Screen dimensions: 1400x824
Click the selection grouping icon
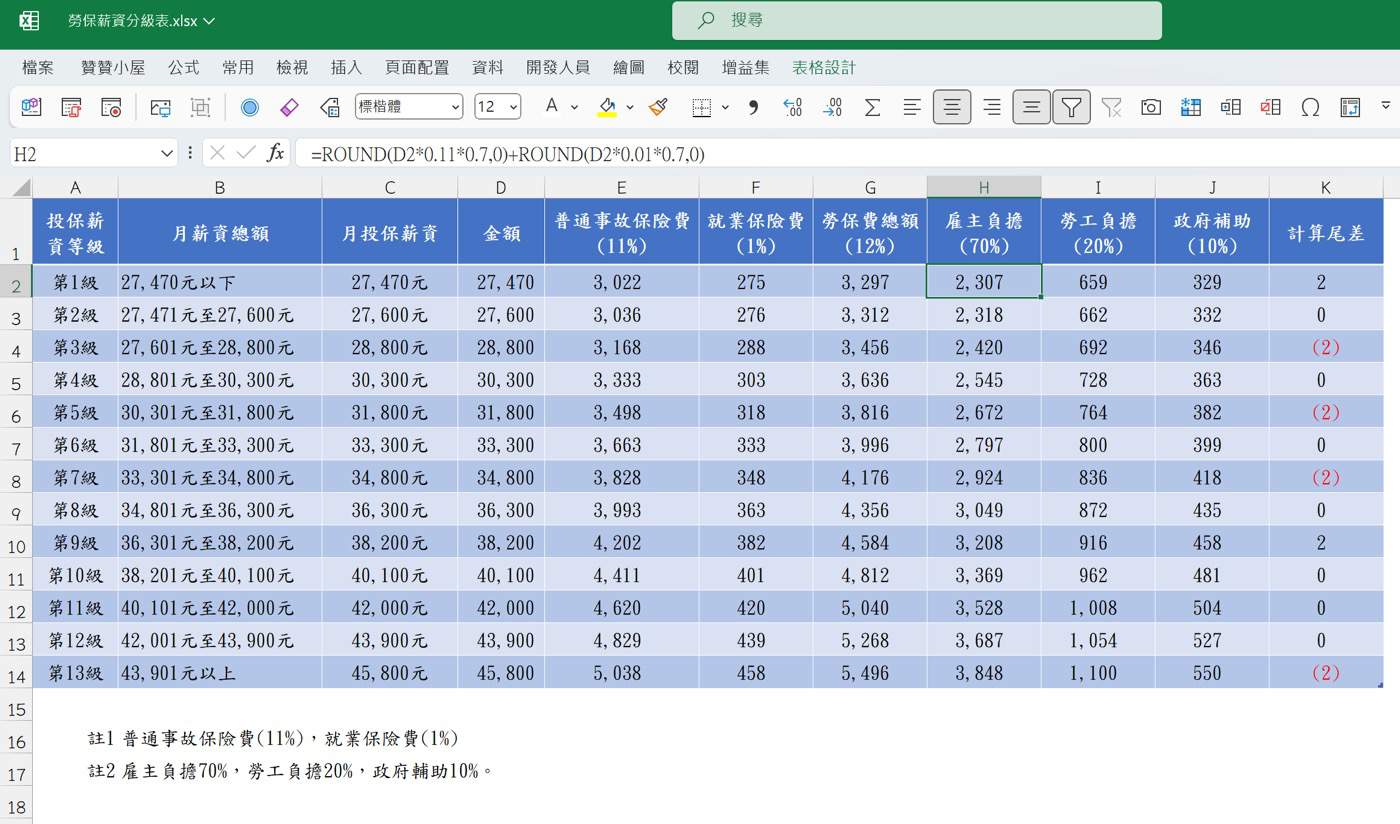click(201, 107)
